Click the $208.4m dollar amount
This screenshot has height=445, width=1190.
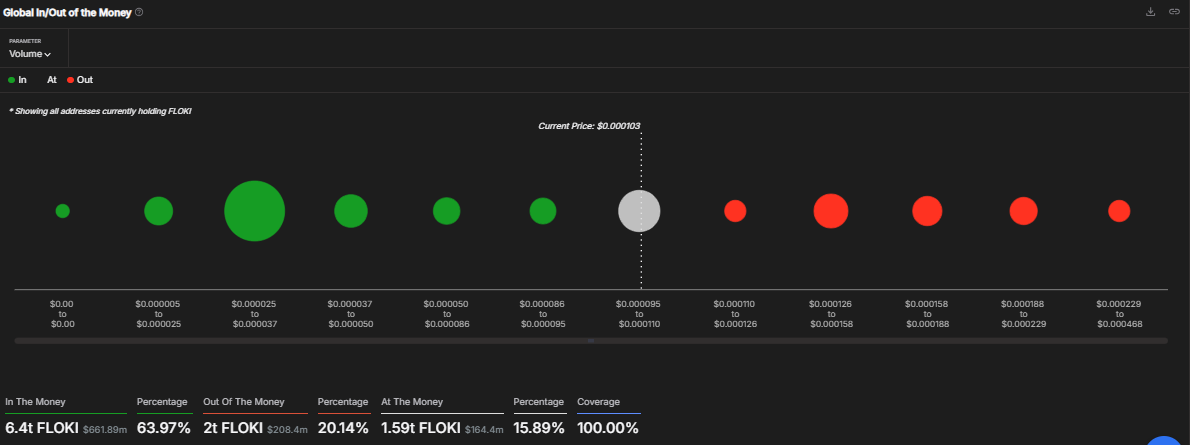pos(288,430)
